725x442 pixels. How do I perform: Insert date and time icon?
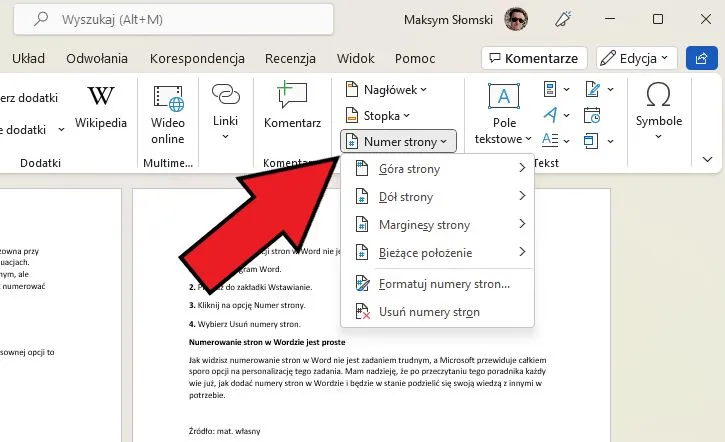591,115
